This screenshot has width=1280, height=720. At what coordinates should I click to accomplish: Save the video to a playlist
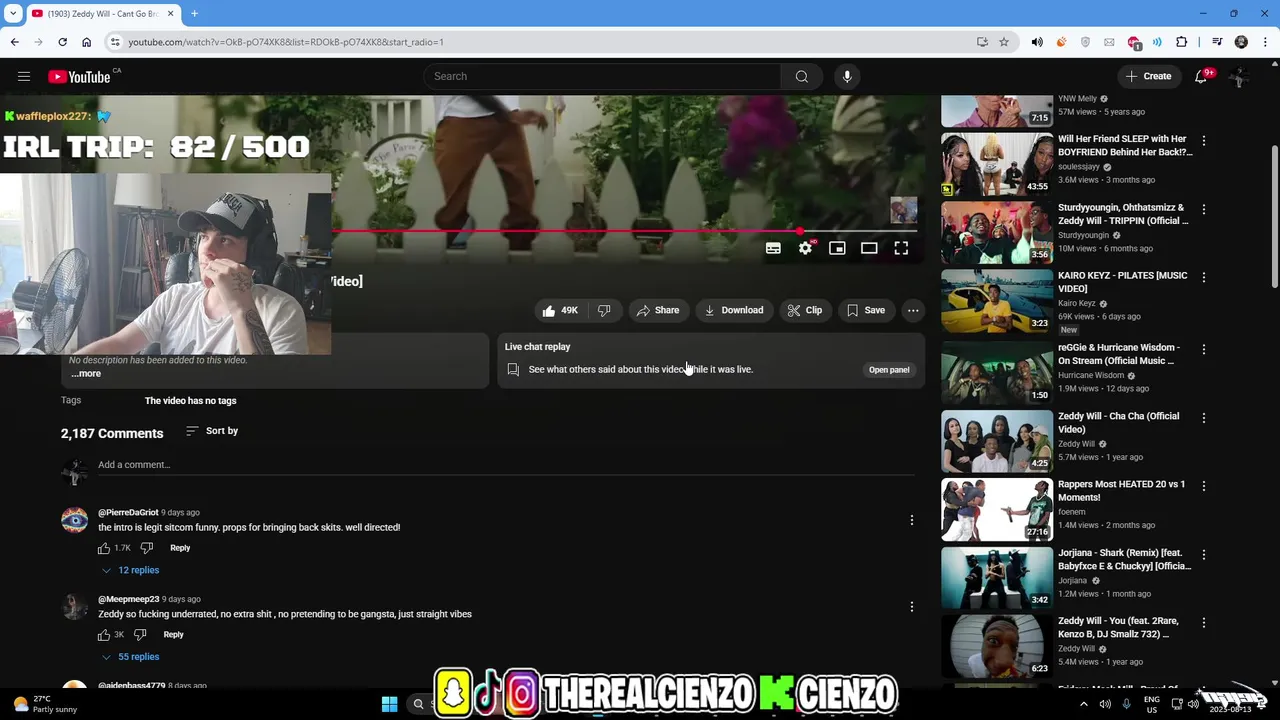click(x=866, y=310)
